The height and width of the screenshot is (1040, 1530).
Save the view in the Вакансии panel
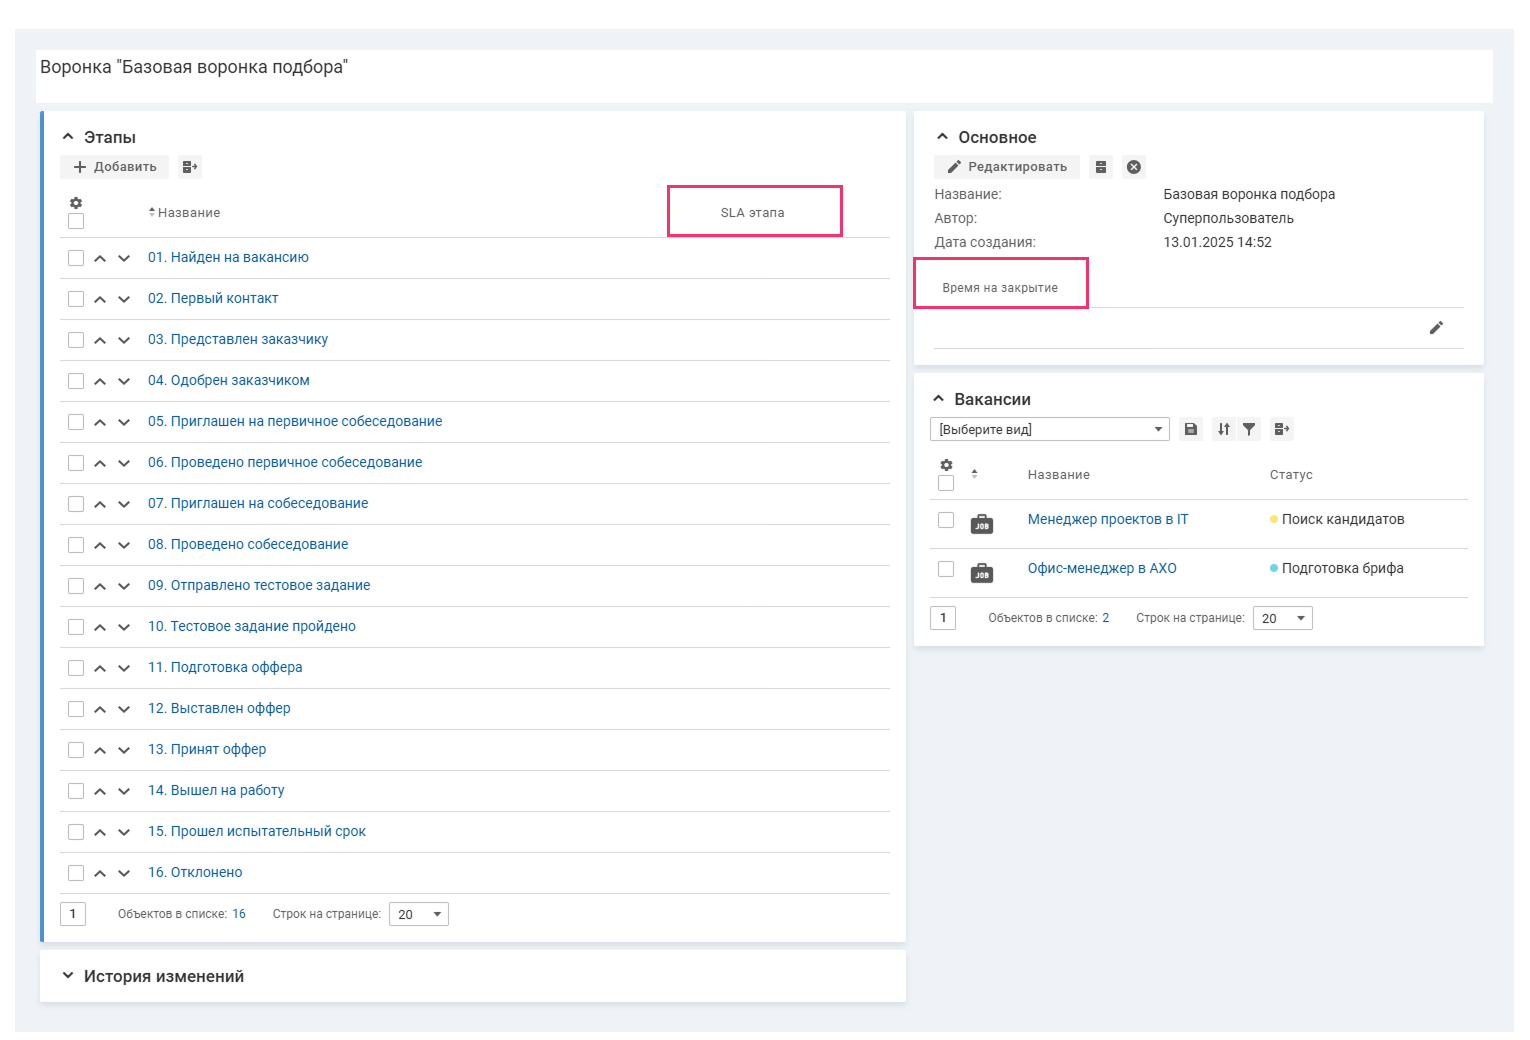1191,429
